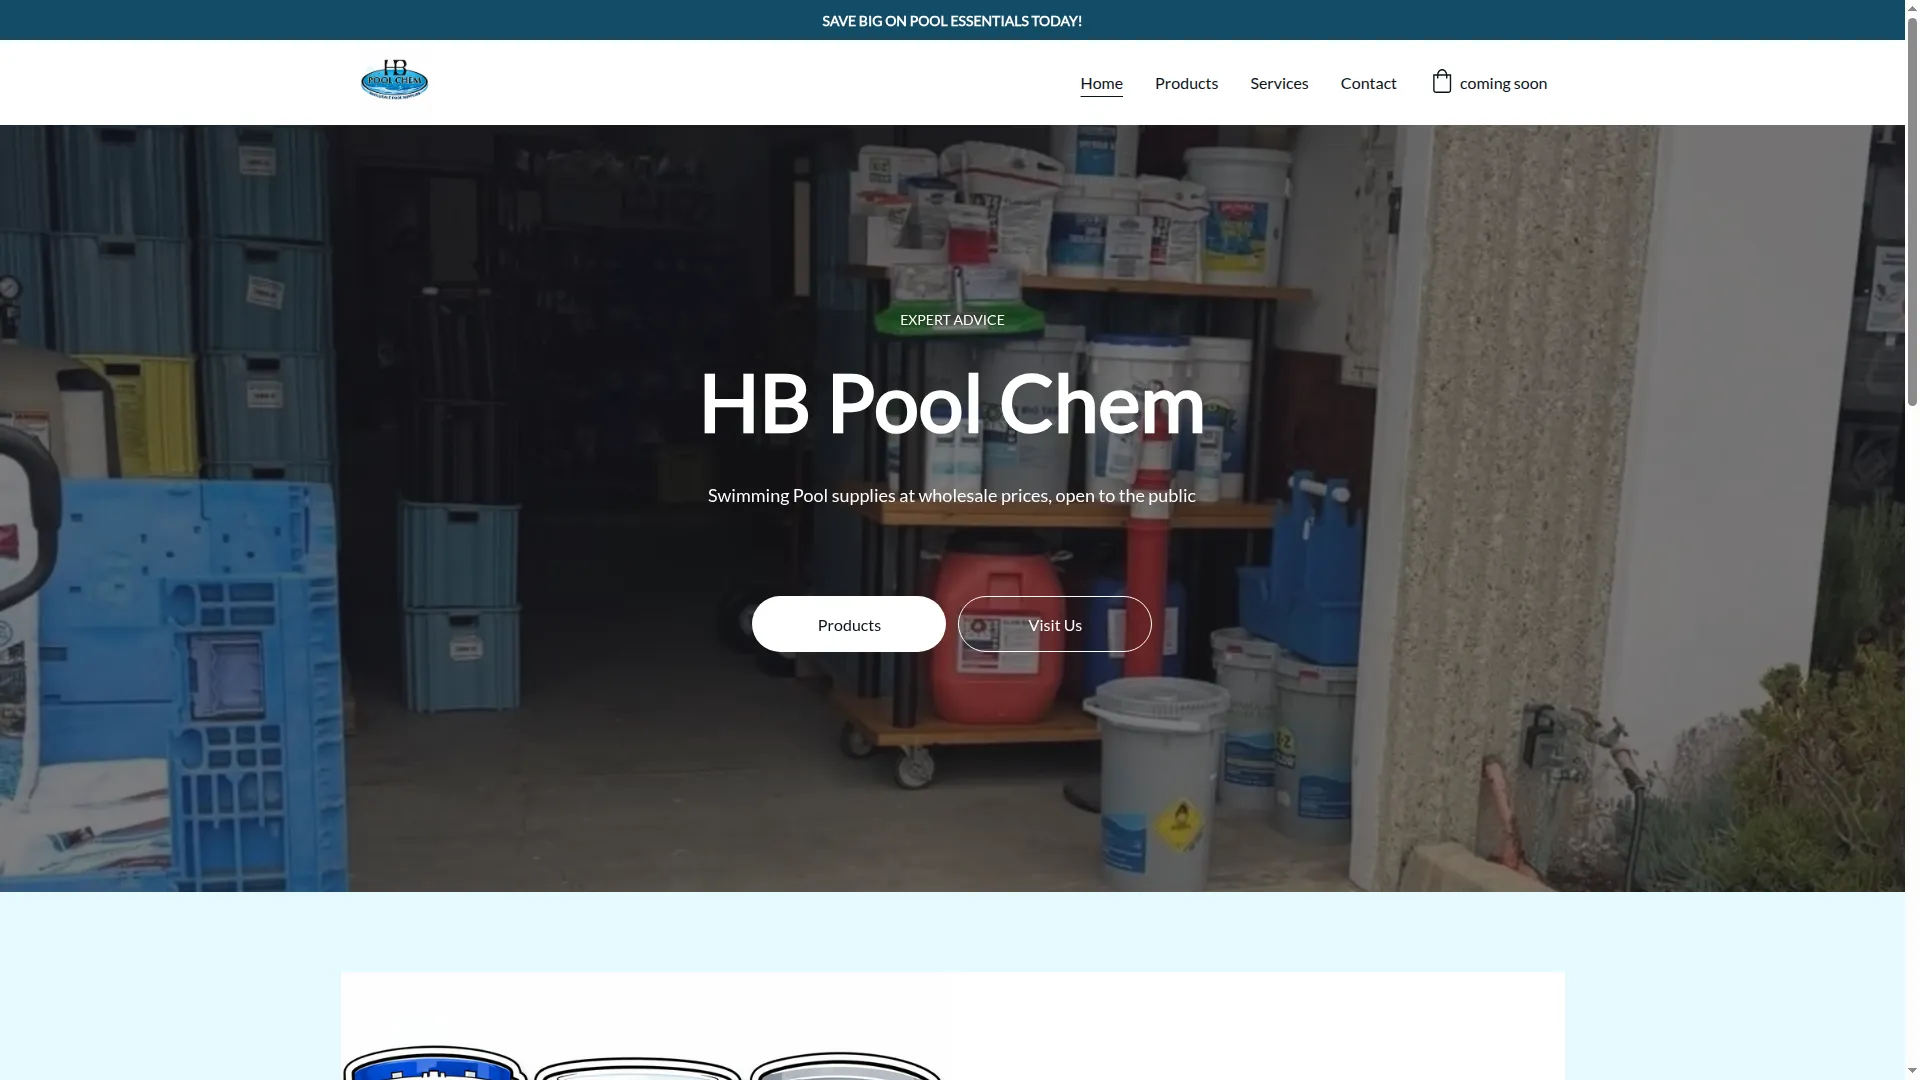
Task: Click the 'EXPERT ADVICE' label
Action: coord(952,320)
